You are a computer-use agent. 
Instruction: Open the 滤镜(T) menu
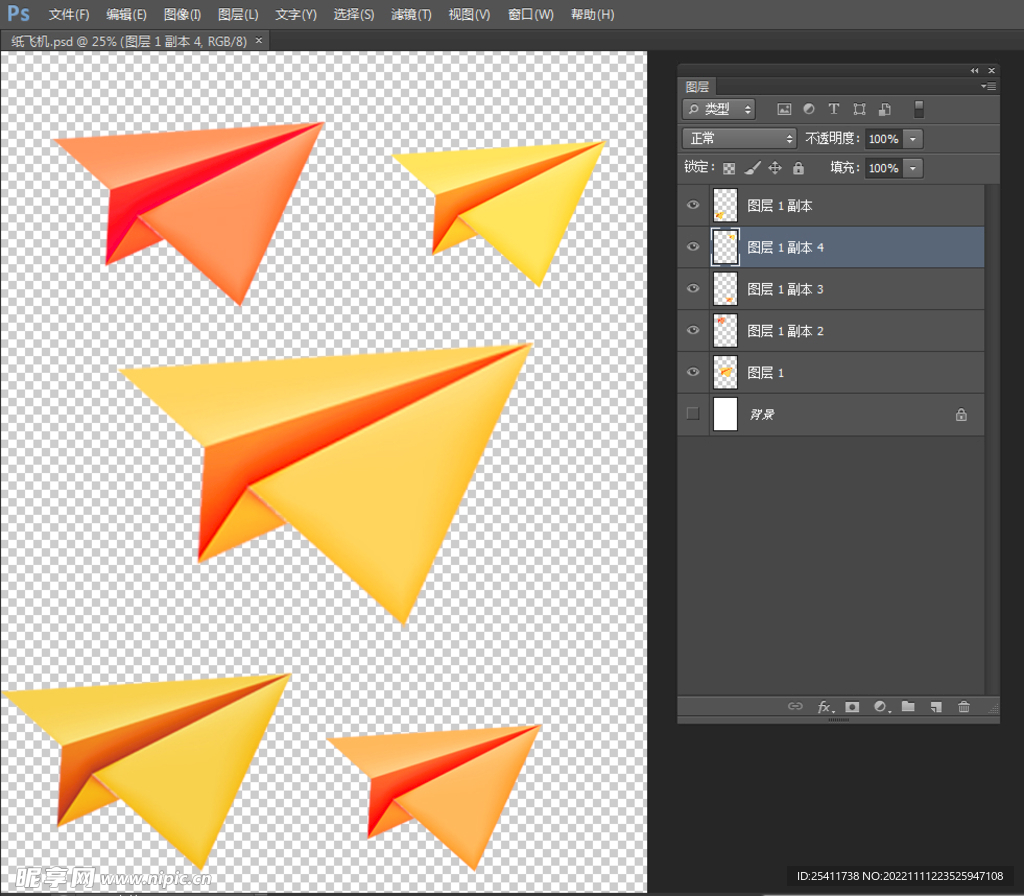(x=411, y=14)
